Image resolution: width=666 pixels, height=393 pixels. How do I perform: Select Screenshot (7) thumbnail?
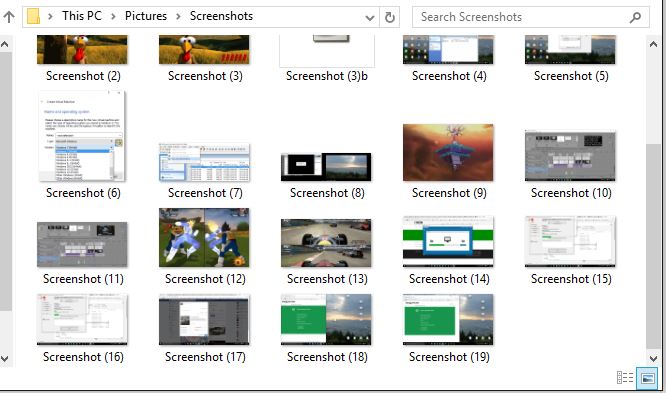204,162
